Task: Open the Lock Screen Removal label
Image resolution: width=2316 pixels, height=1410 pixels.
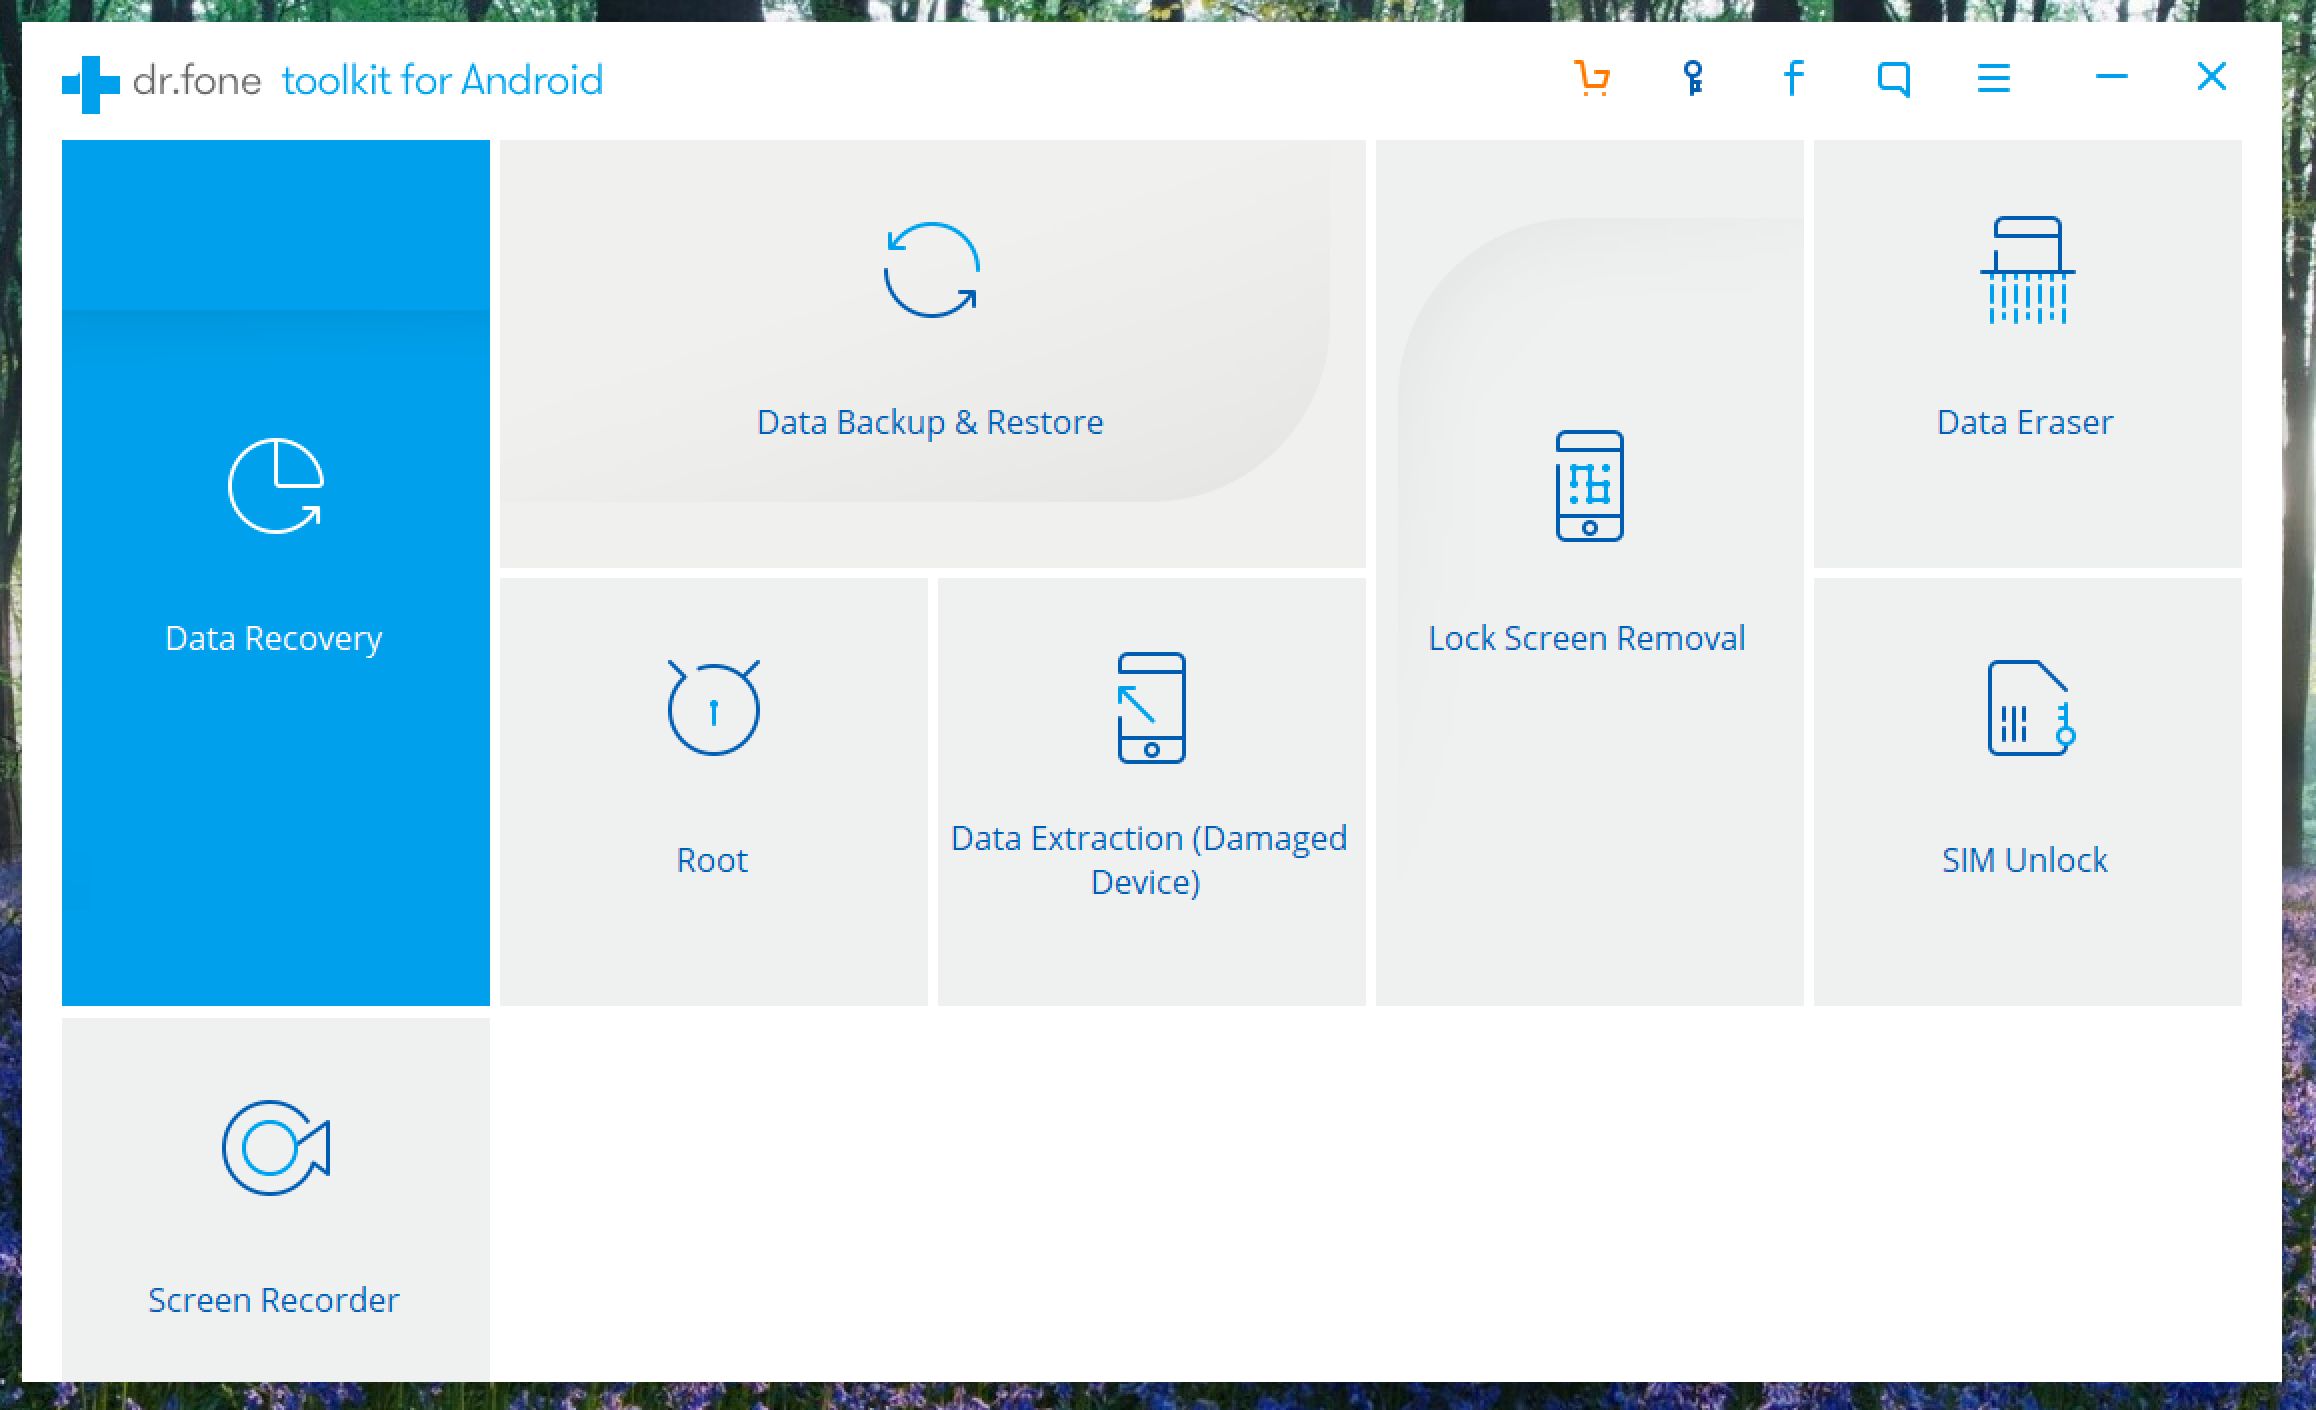Action: pos(1587,638)
